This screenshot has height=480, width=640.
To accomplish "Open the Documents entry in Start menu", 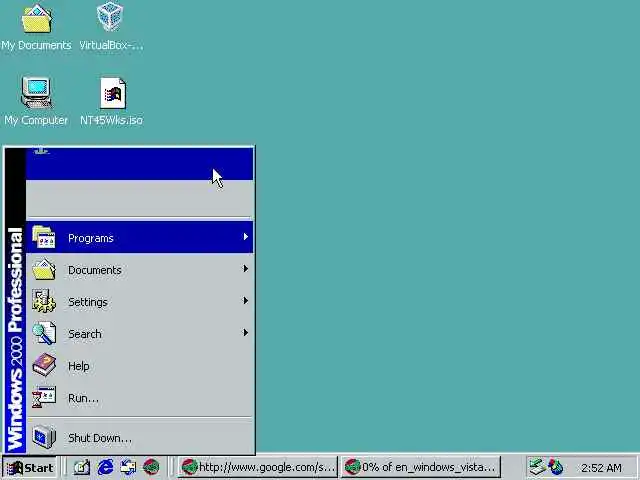I will click(x=140, y=269).
